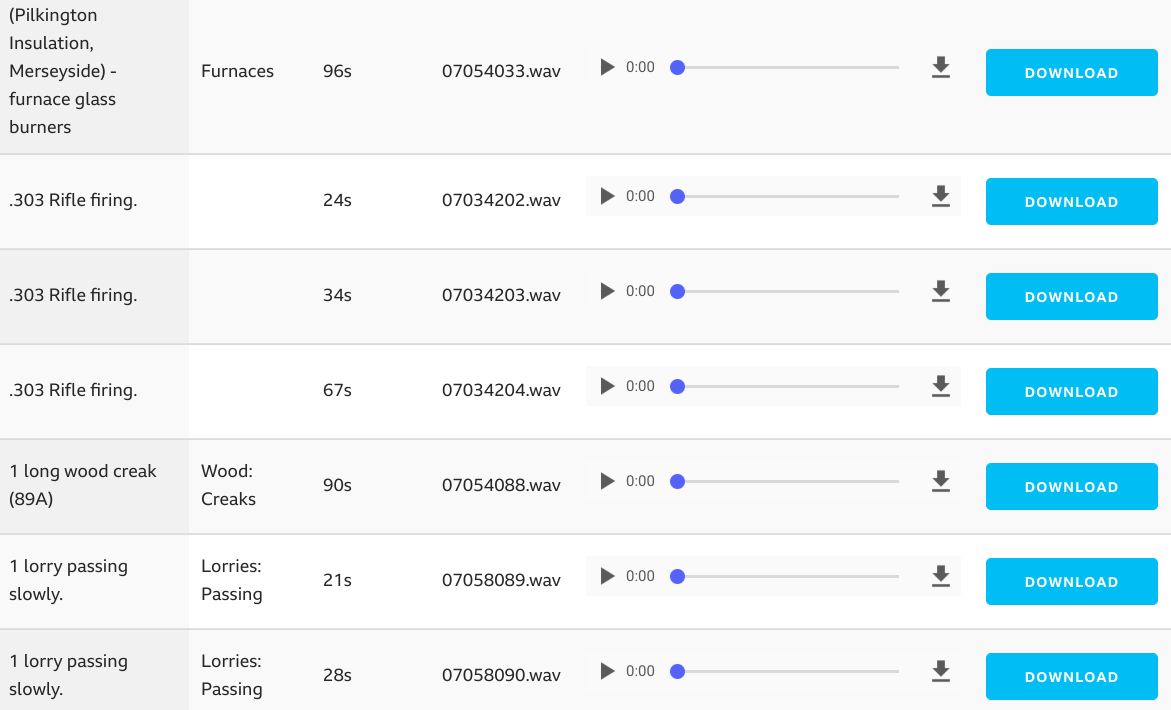The image size is (1171, 710).
Task: Click download arrow icon in 07034202.wav player
Action: pos(941,196)
